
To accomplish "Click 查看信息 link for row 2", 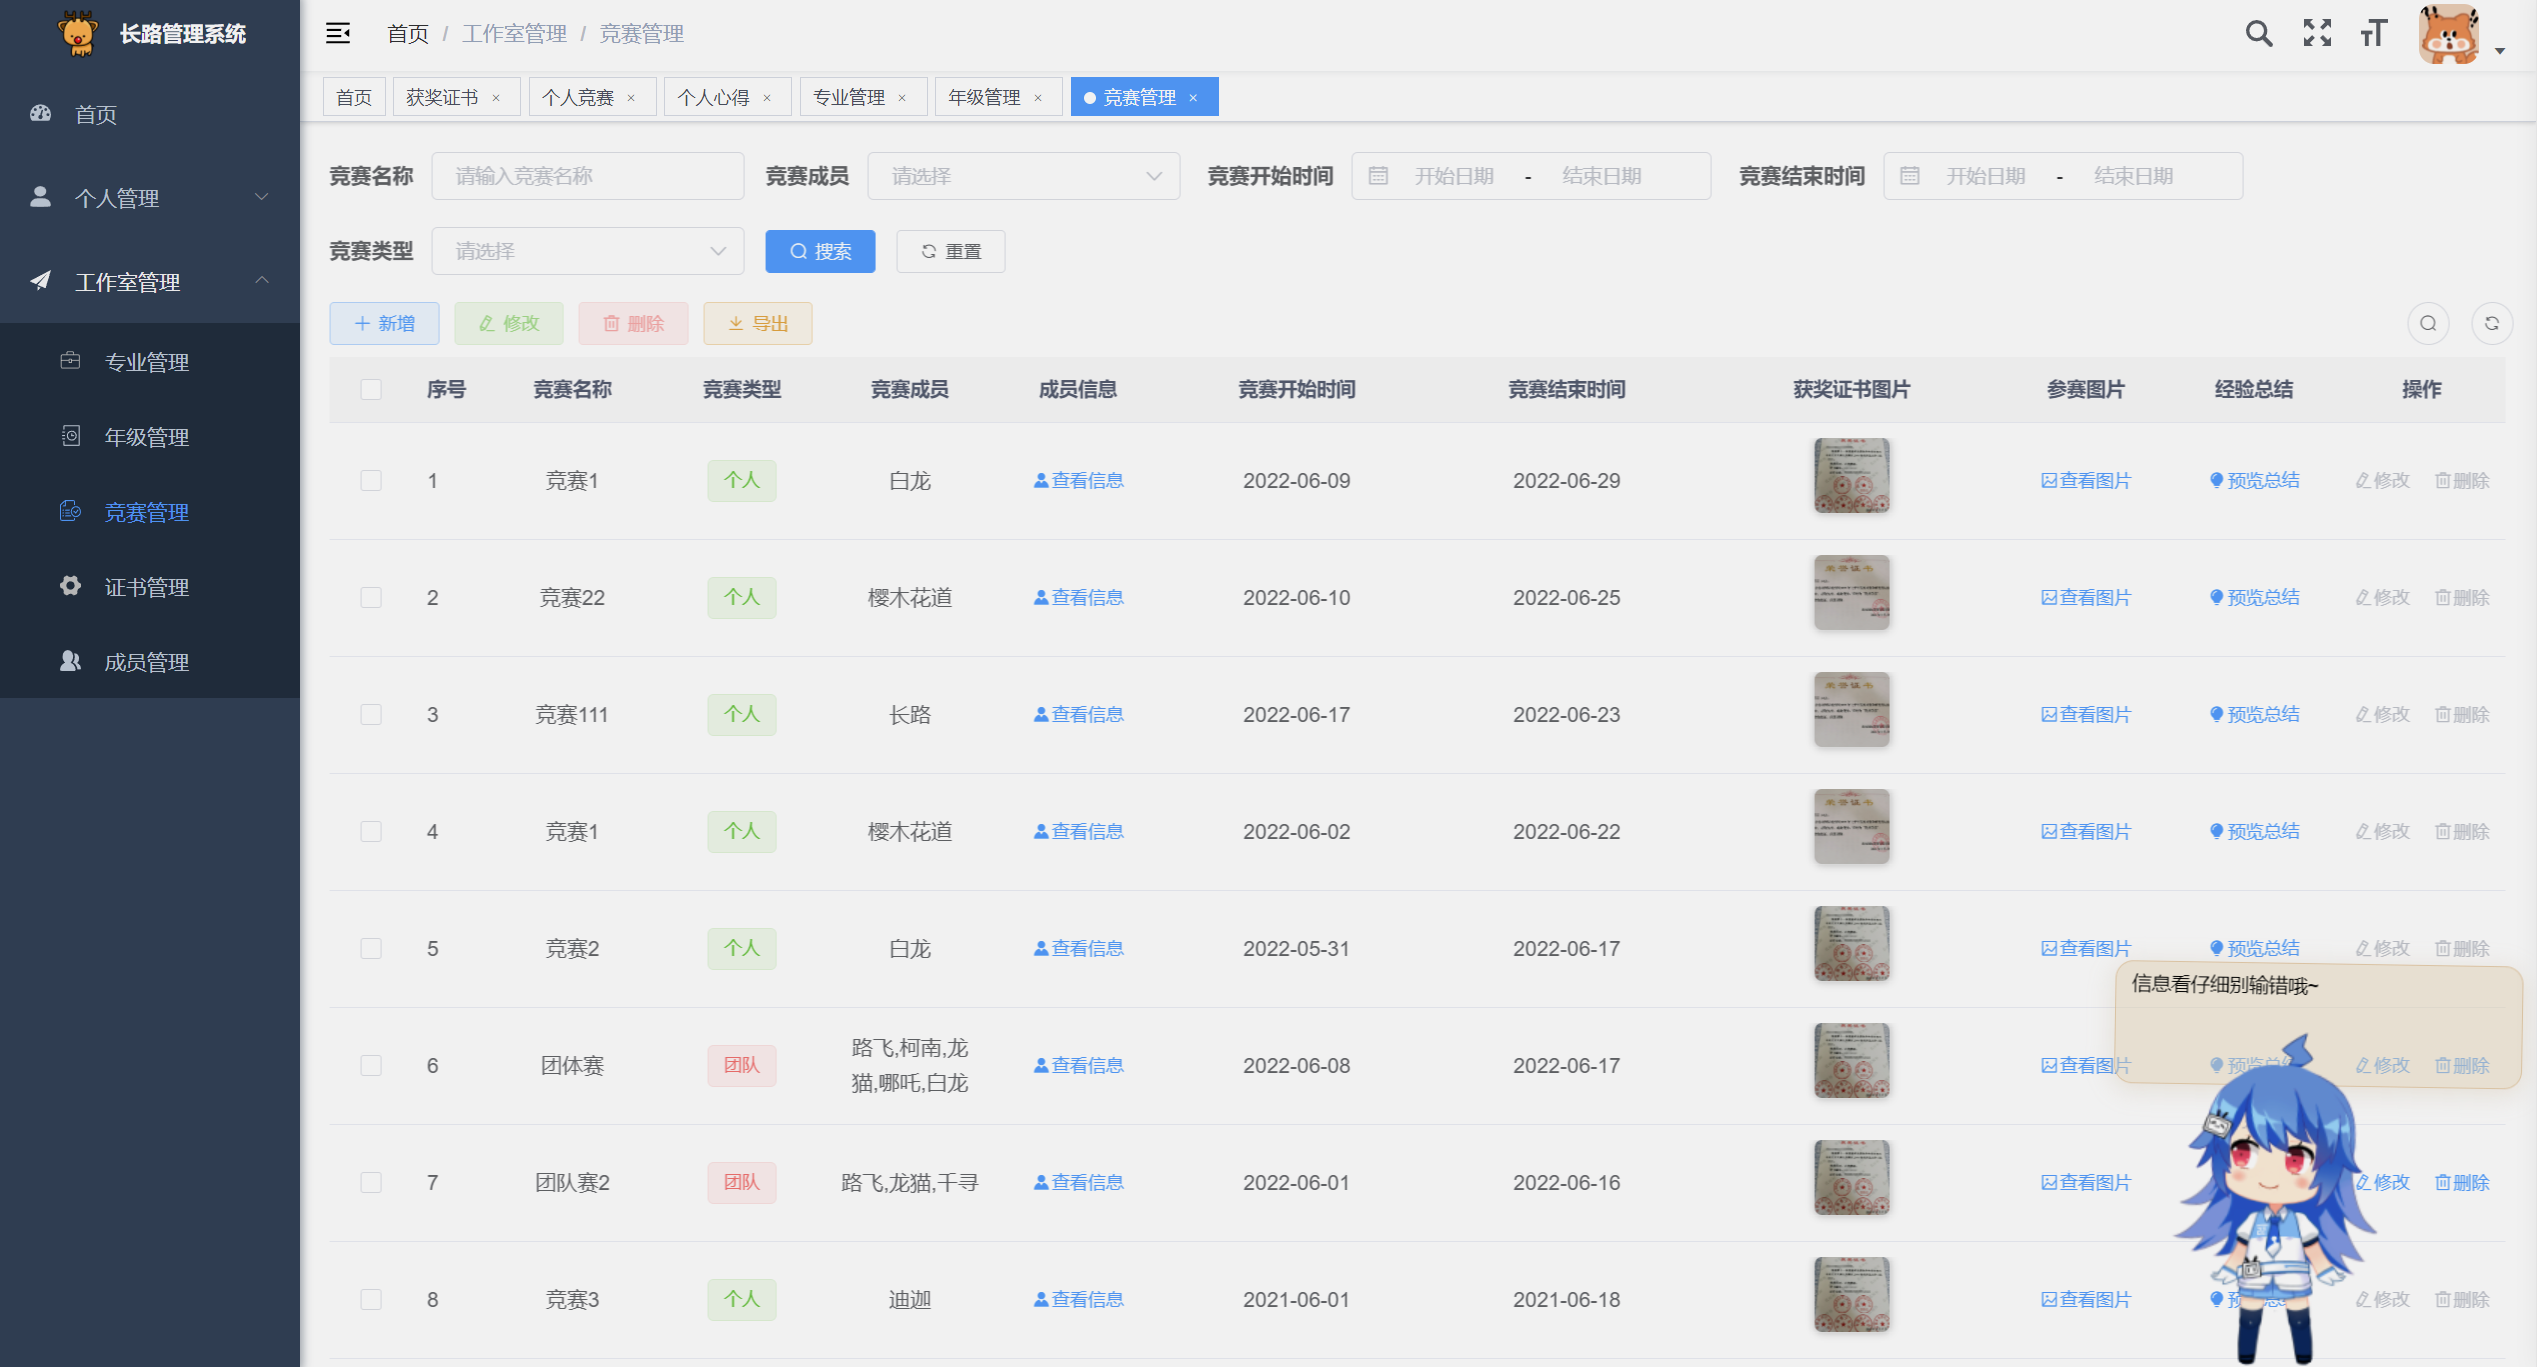I will (1078, 598).
